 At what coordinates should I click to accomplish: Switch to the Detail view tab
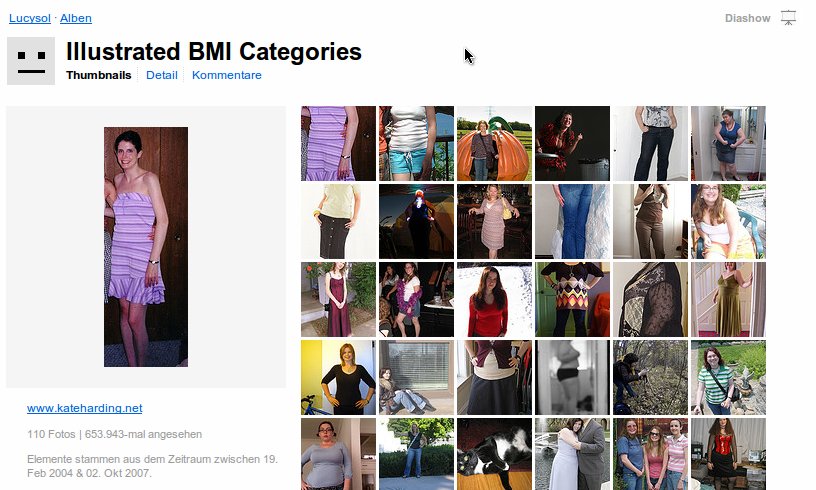tap(161, 75)
